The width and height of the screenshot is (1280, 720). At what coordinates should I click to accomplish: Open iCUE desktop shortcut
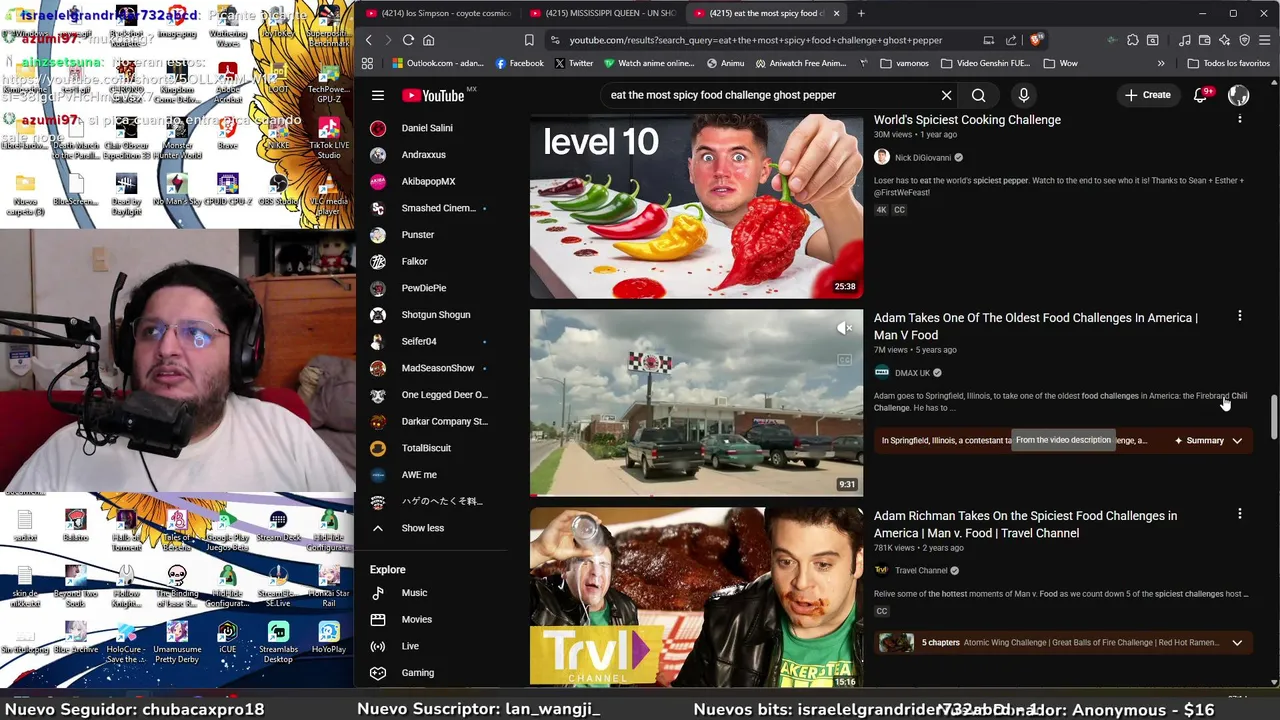(227, 637)
